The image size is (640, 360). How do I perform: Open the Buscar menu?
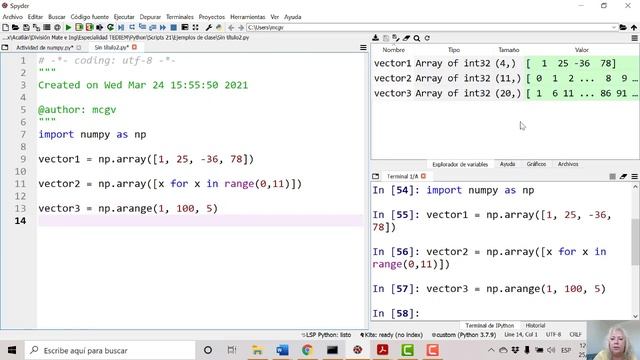[57, 17]
